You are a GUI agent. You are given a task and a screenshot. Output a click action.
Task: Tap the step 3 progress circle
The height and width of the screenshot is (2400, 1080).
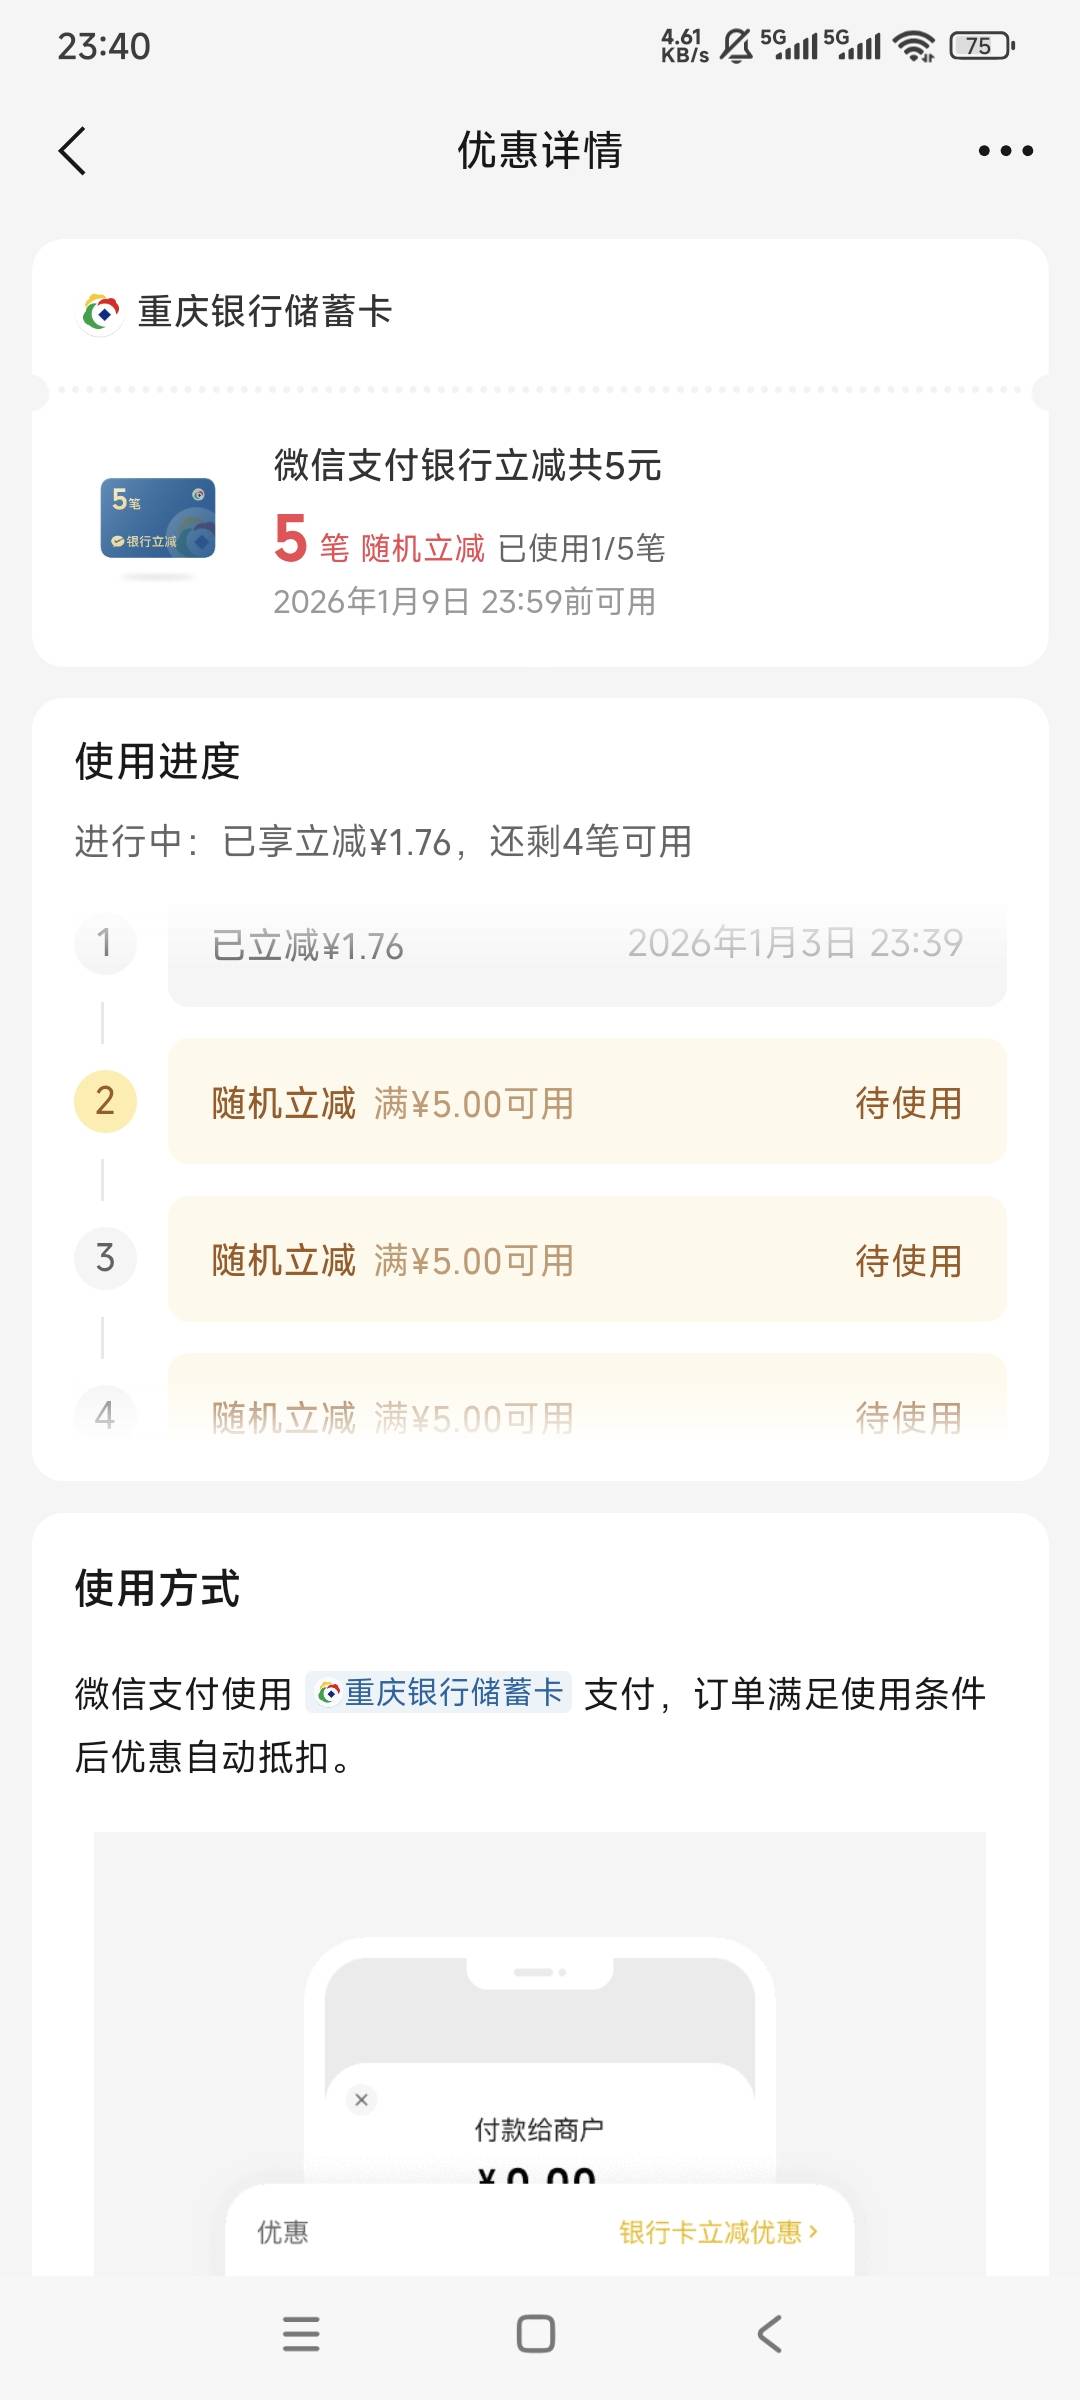[105, 1258]
